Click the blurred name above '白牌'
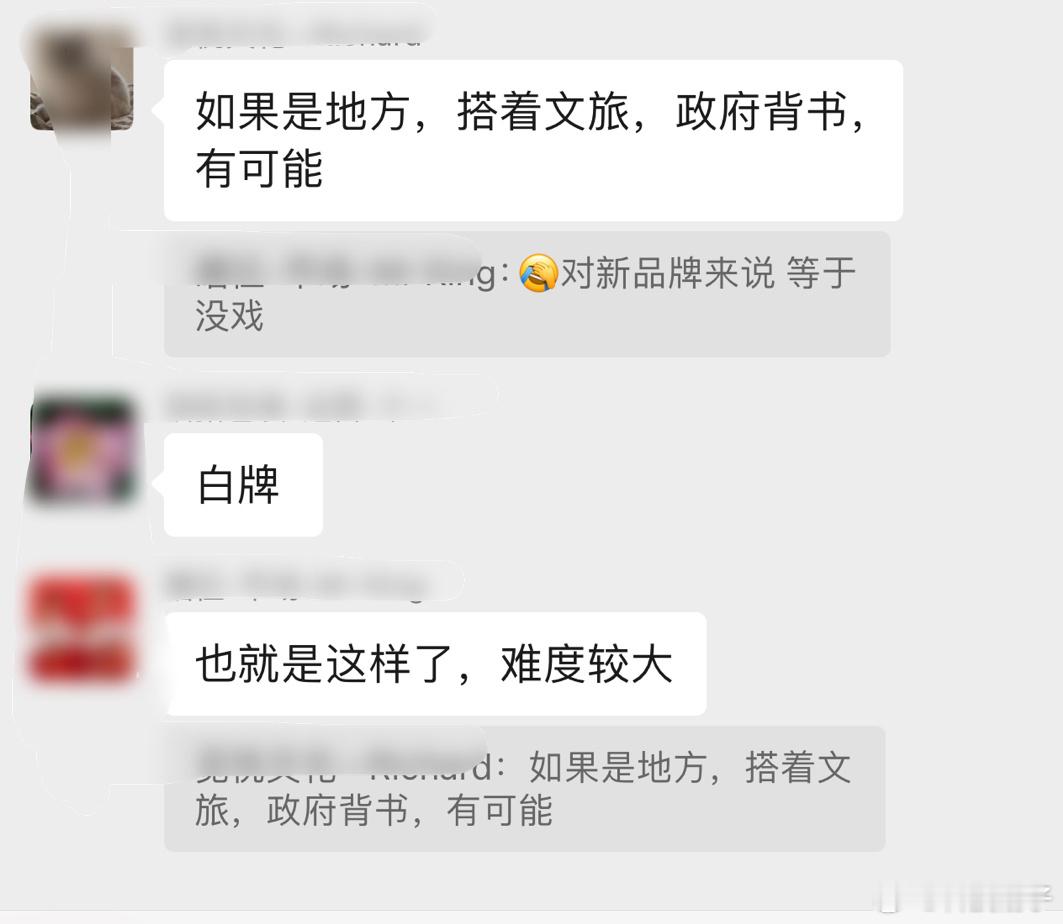Viewport: 1063px width, 924px height. click(298, 406)
